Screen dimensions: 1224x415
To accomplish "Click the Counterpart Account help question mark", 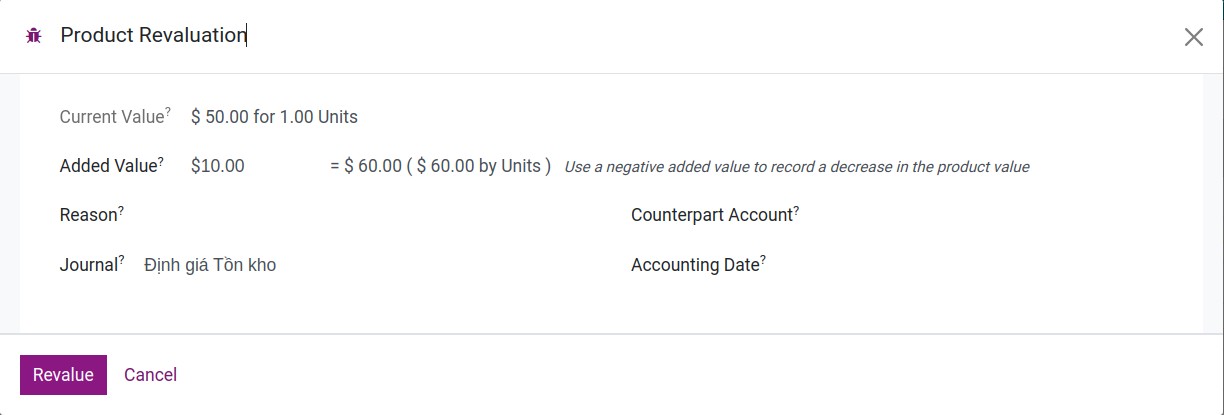I will [796, 209].
